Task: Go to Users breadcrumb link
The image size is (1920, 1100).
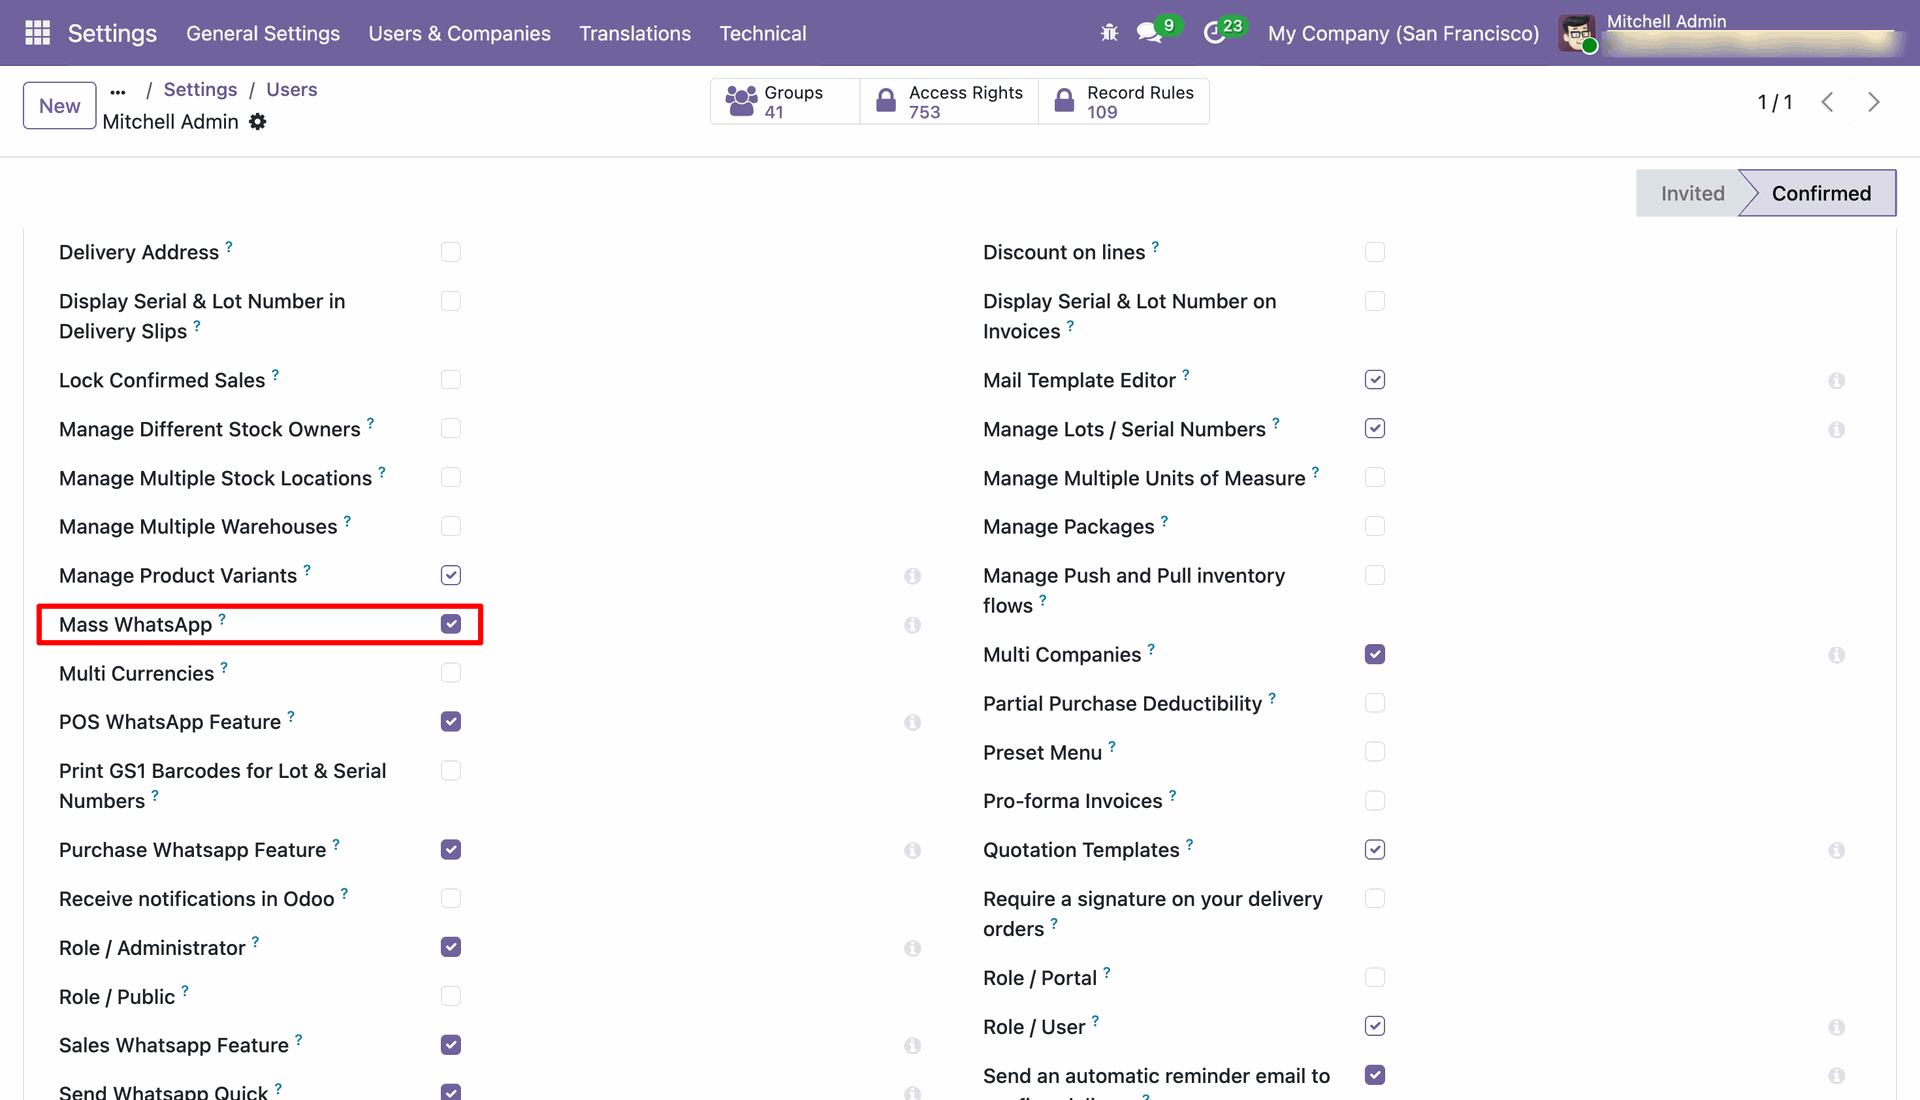Action: [x=291, y=89]
